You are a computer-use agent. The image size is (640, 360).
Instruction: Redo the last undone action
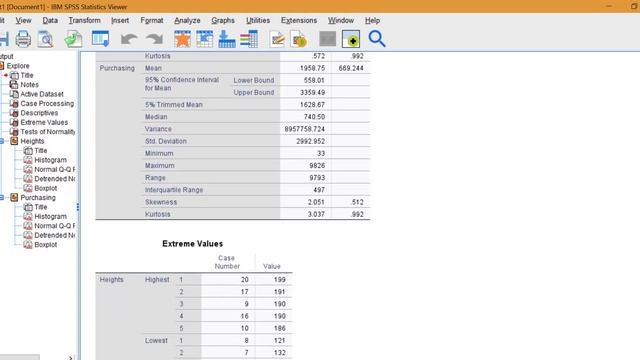pos(155,39)
